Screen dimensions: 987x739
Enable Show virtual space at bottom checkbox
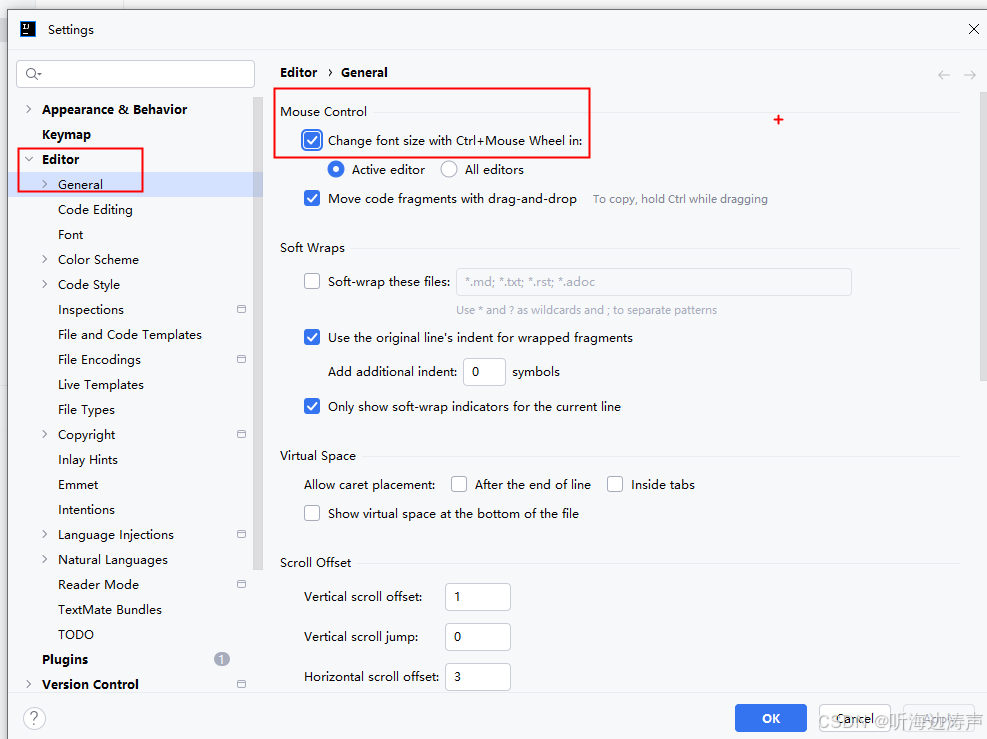click(312, 513)
